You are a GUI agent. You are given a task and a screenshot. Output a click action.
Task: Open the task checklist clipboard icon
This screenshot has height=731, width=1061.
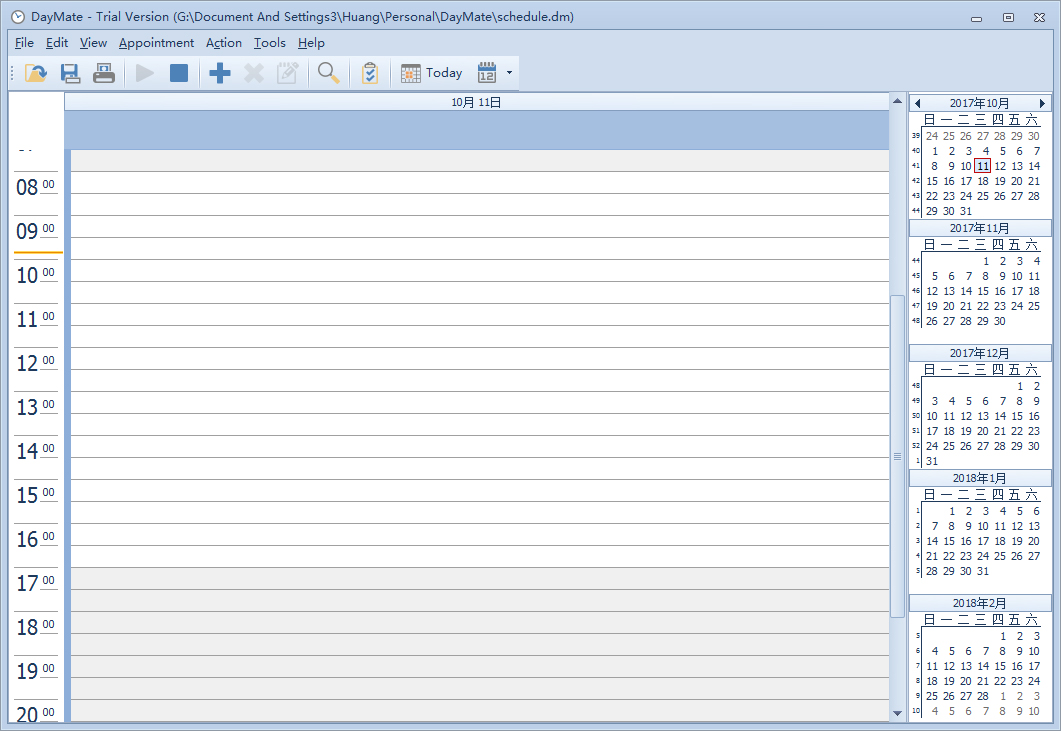(369, 73)
